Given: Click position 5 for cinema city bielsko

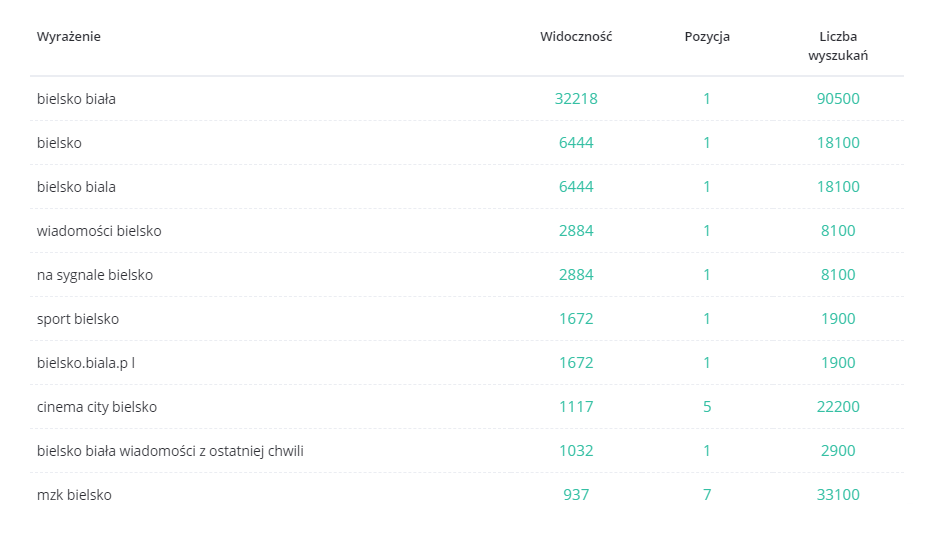Looking at the screenshot, I should 707,407.
